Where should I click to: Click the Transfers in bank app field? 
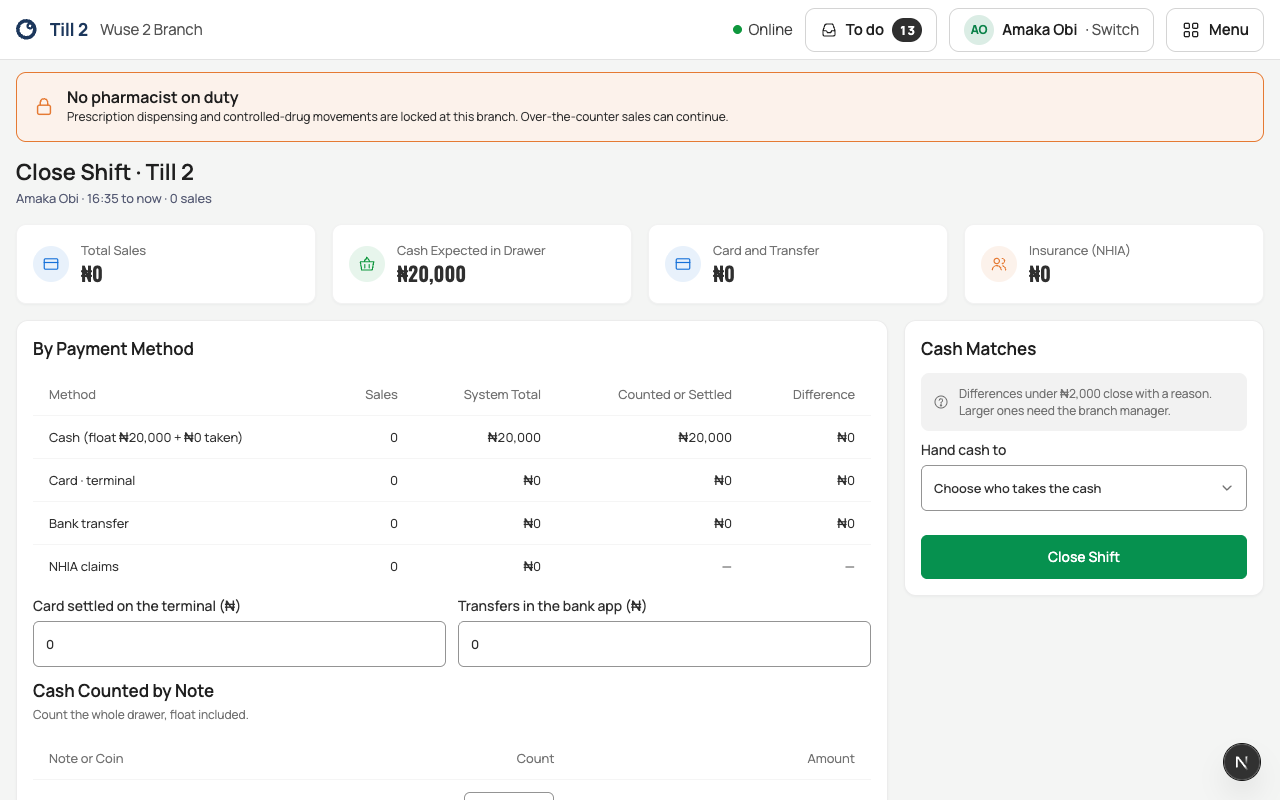tap(664, 644)
